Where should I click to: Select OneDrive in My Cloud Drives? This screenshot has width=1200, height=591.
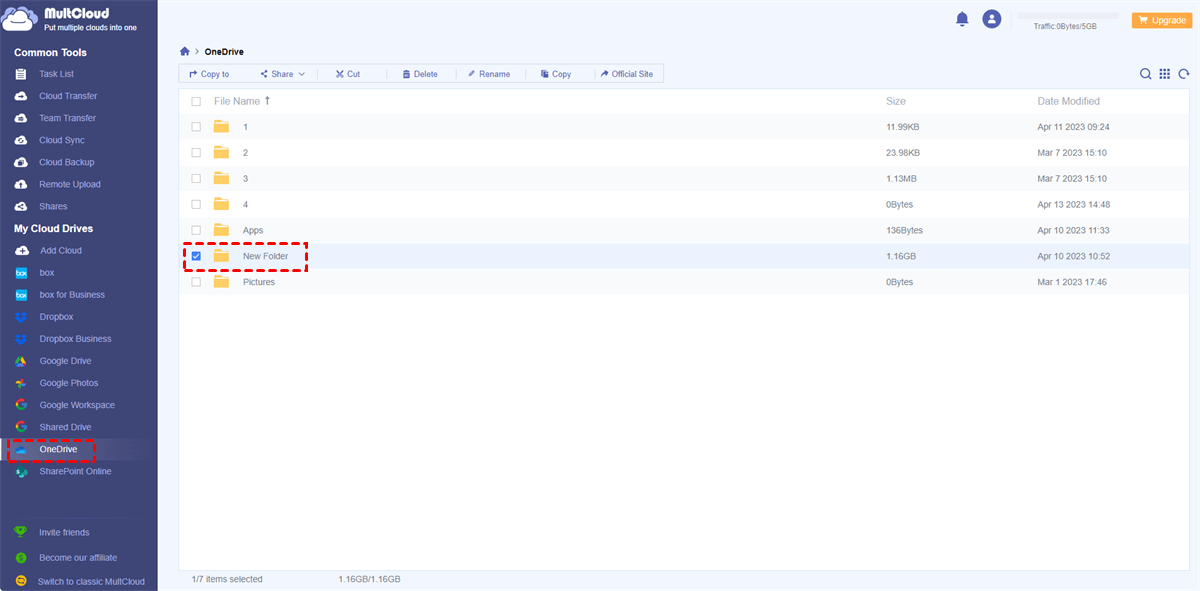tap(58, 449)
